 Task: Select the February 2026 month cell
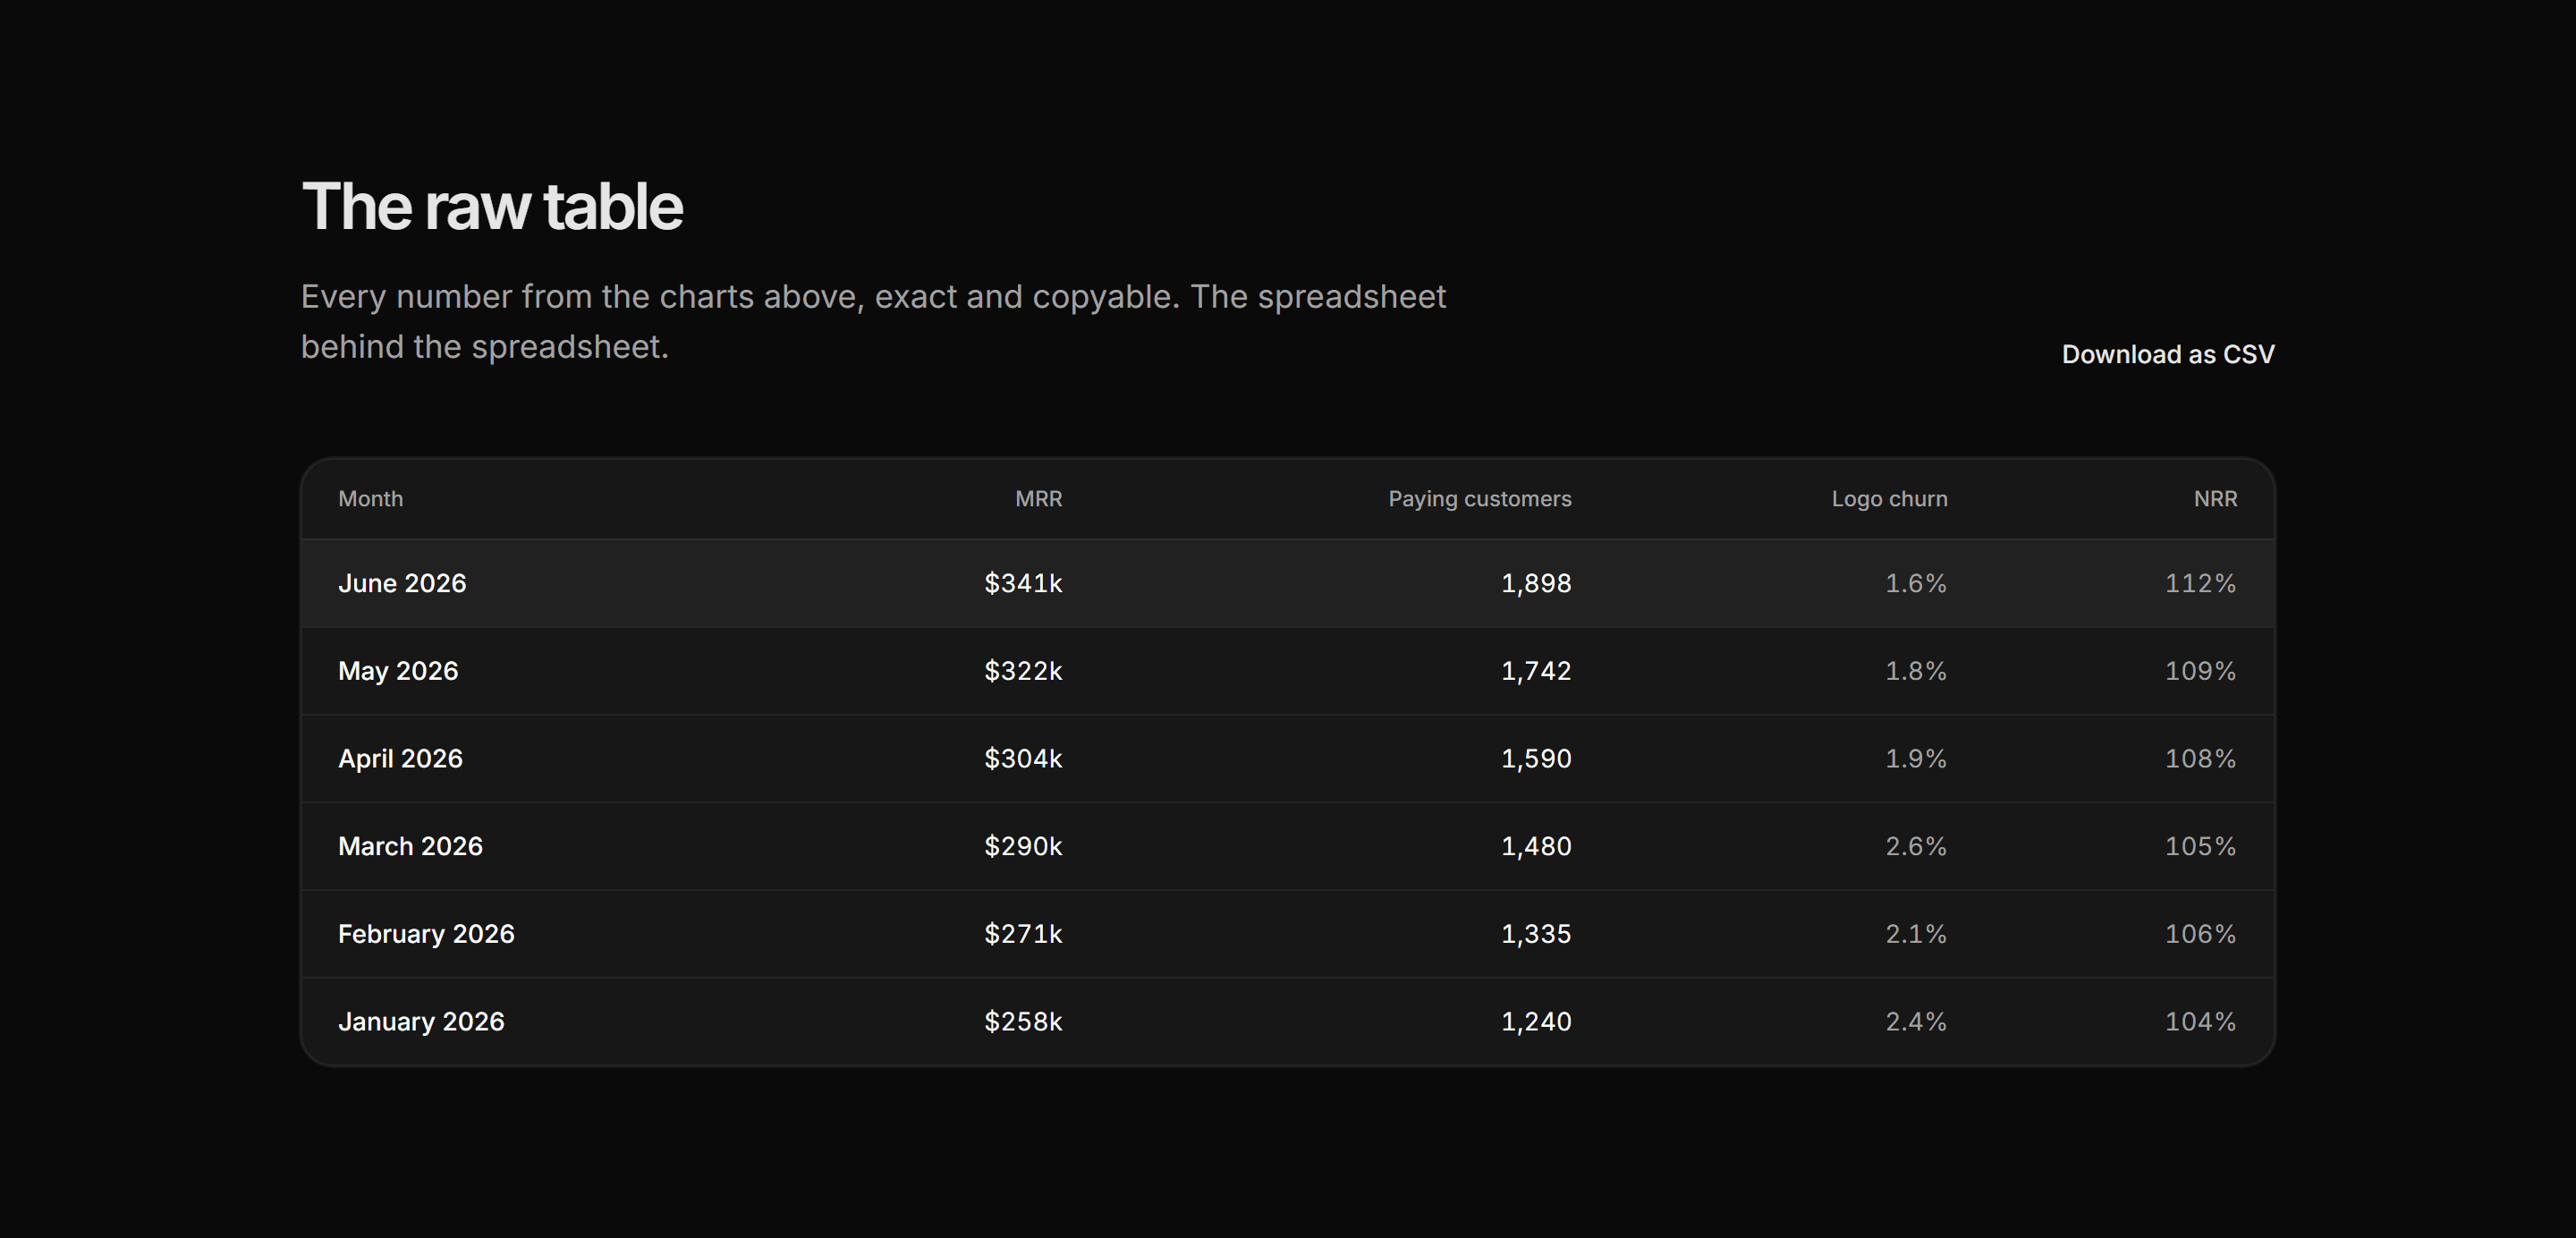tap(426, 934)
